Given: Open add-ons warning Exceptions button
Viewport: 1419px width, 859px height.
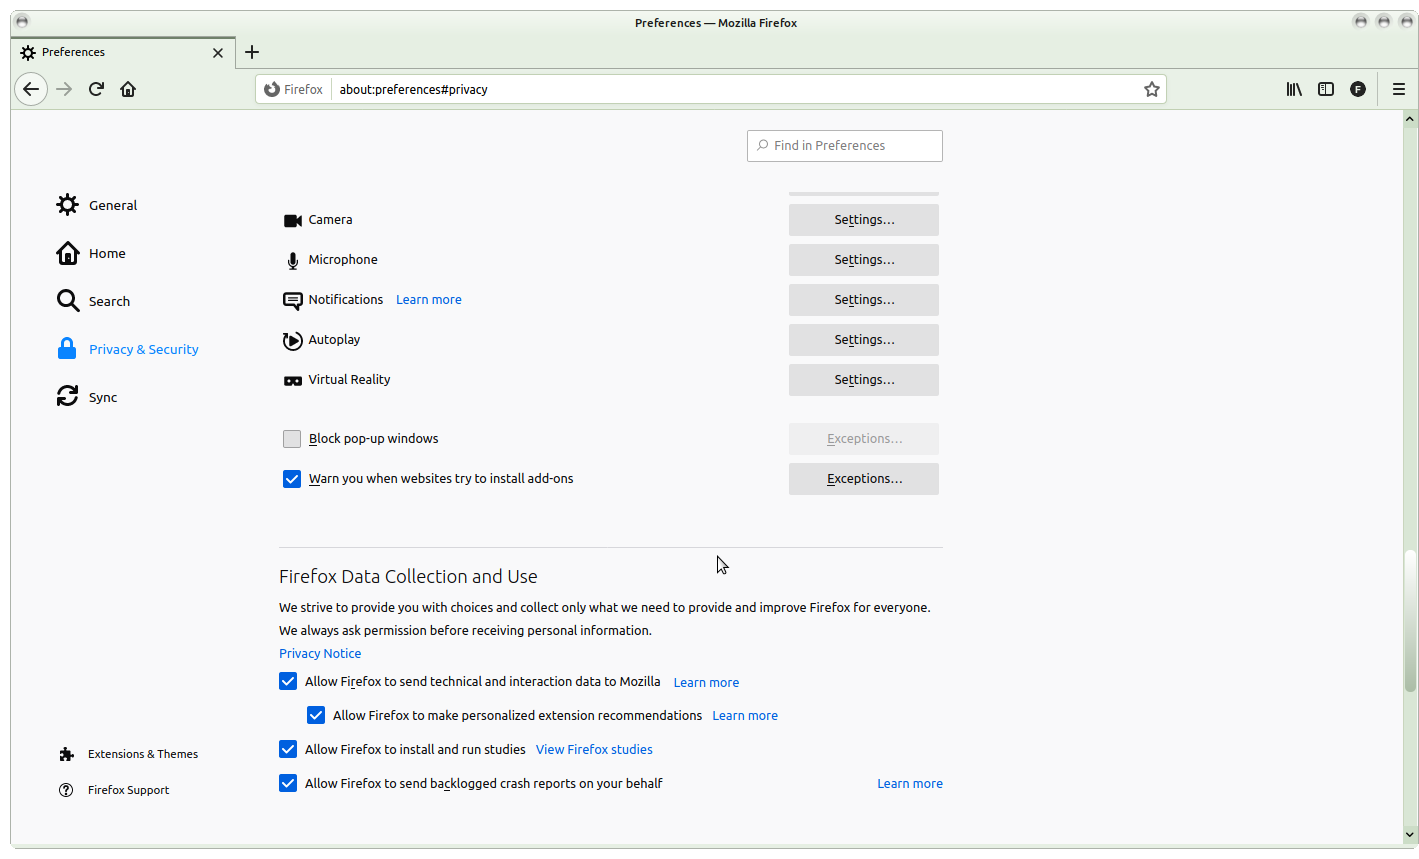Looking at the screenshot, I should click(x=864, y=479).
